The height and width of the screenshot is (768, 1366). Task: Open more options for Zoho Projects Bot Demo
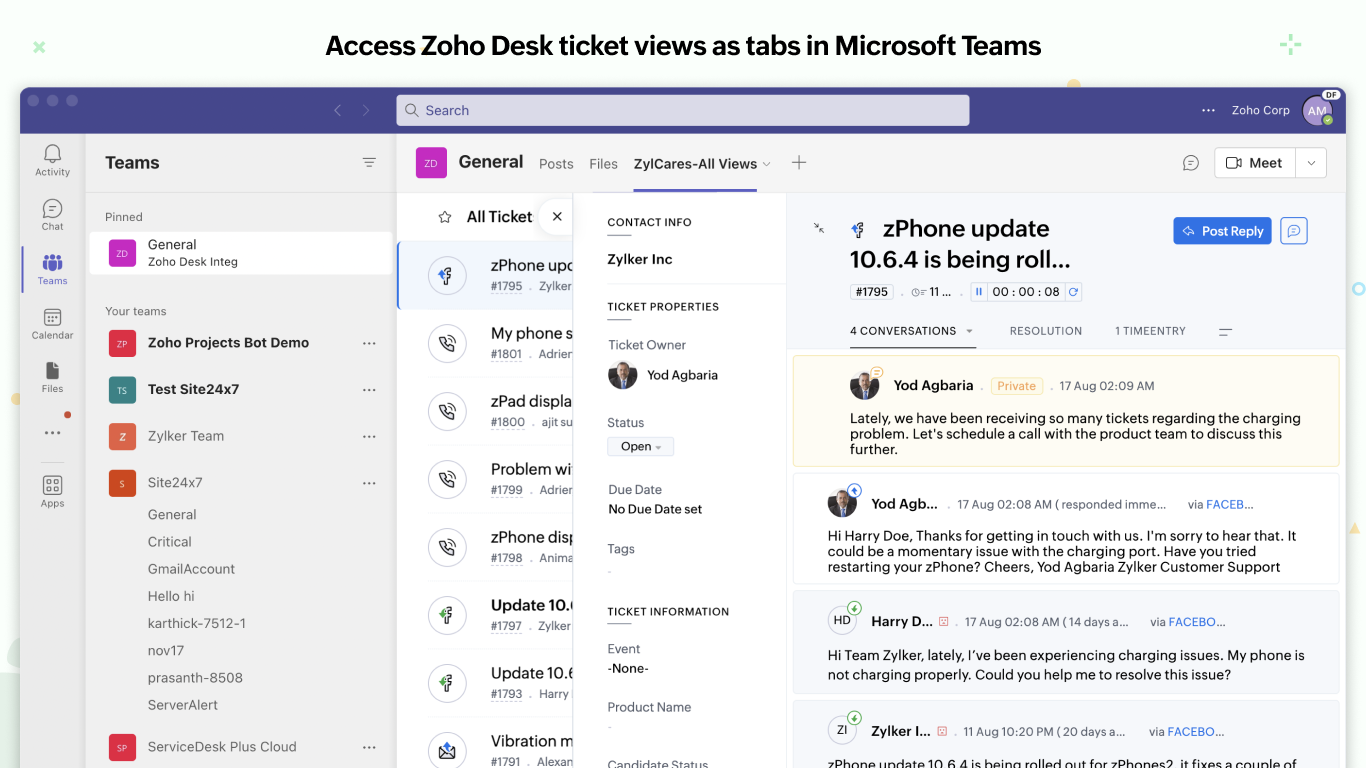pos(369,343)
